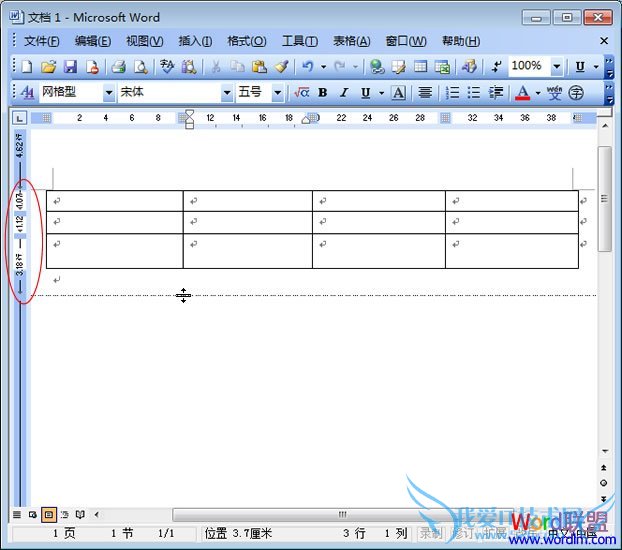Click the first table cell

coord(115,201)
